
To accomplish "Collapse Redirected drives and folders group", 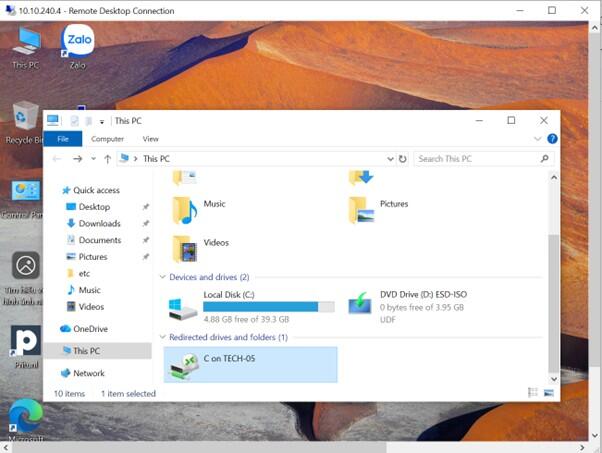I will pos(162,337).
